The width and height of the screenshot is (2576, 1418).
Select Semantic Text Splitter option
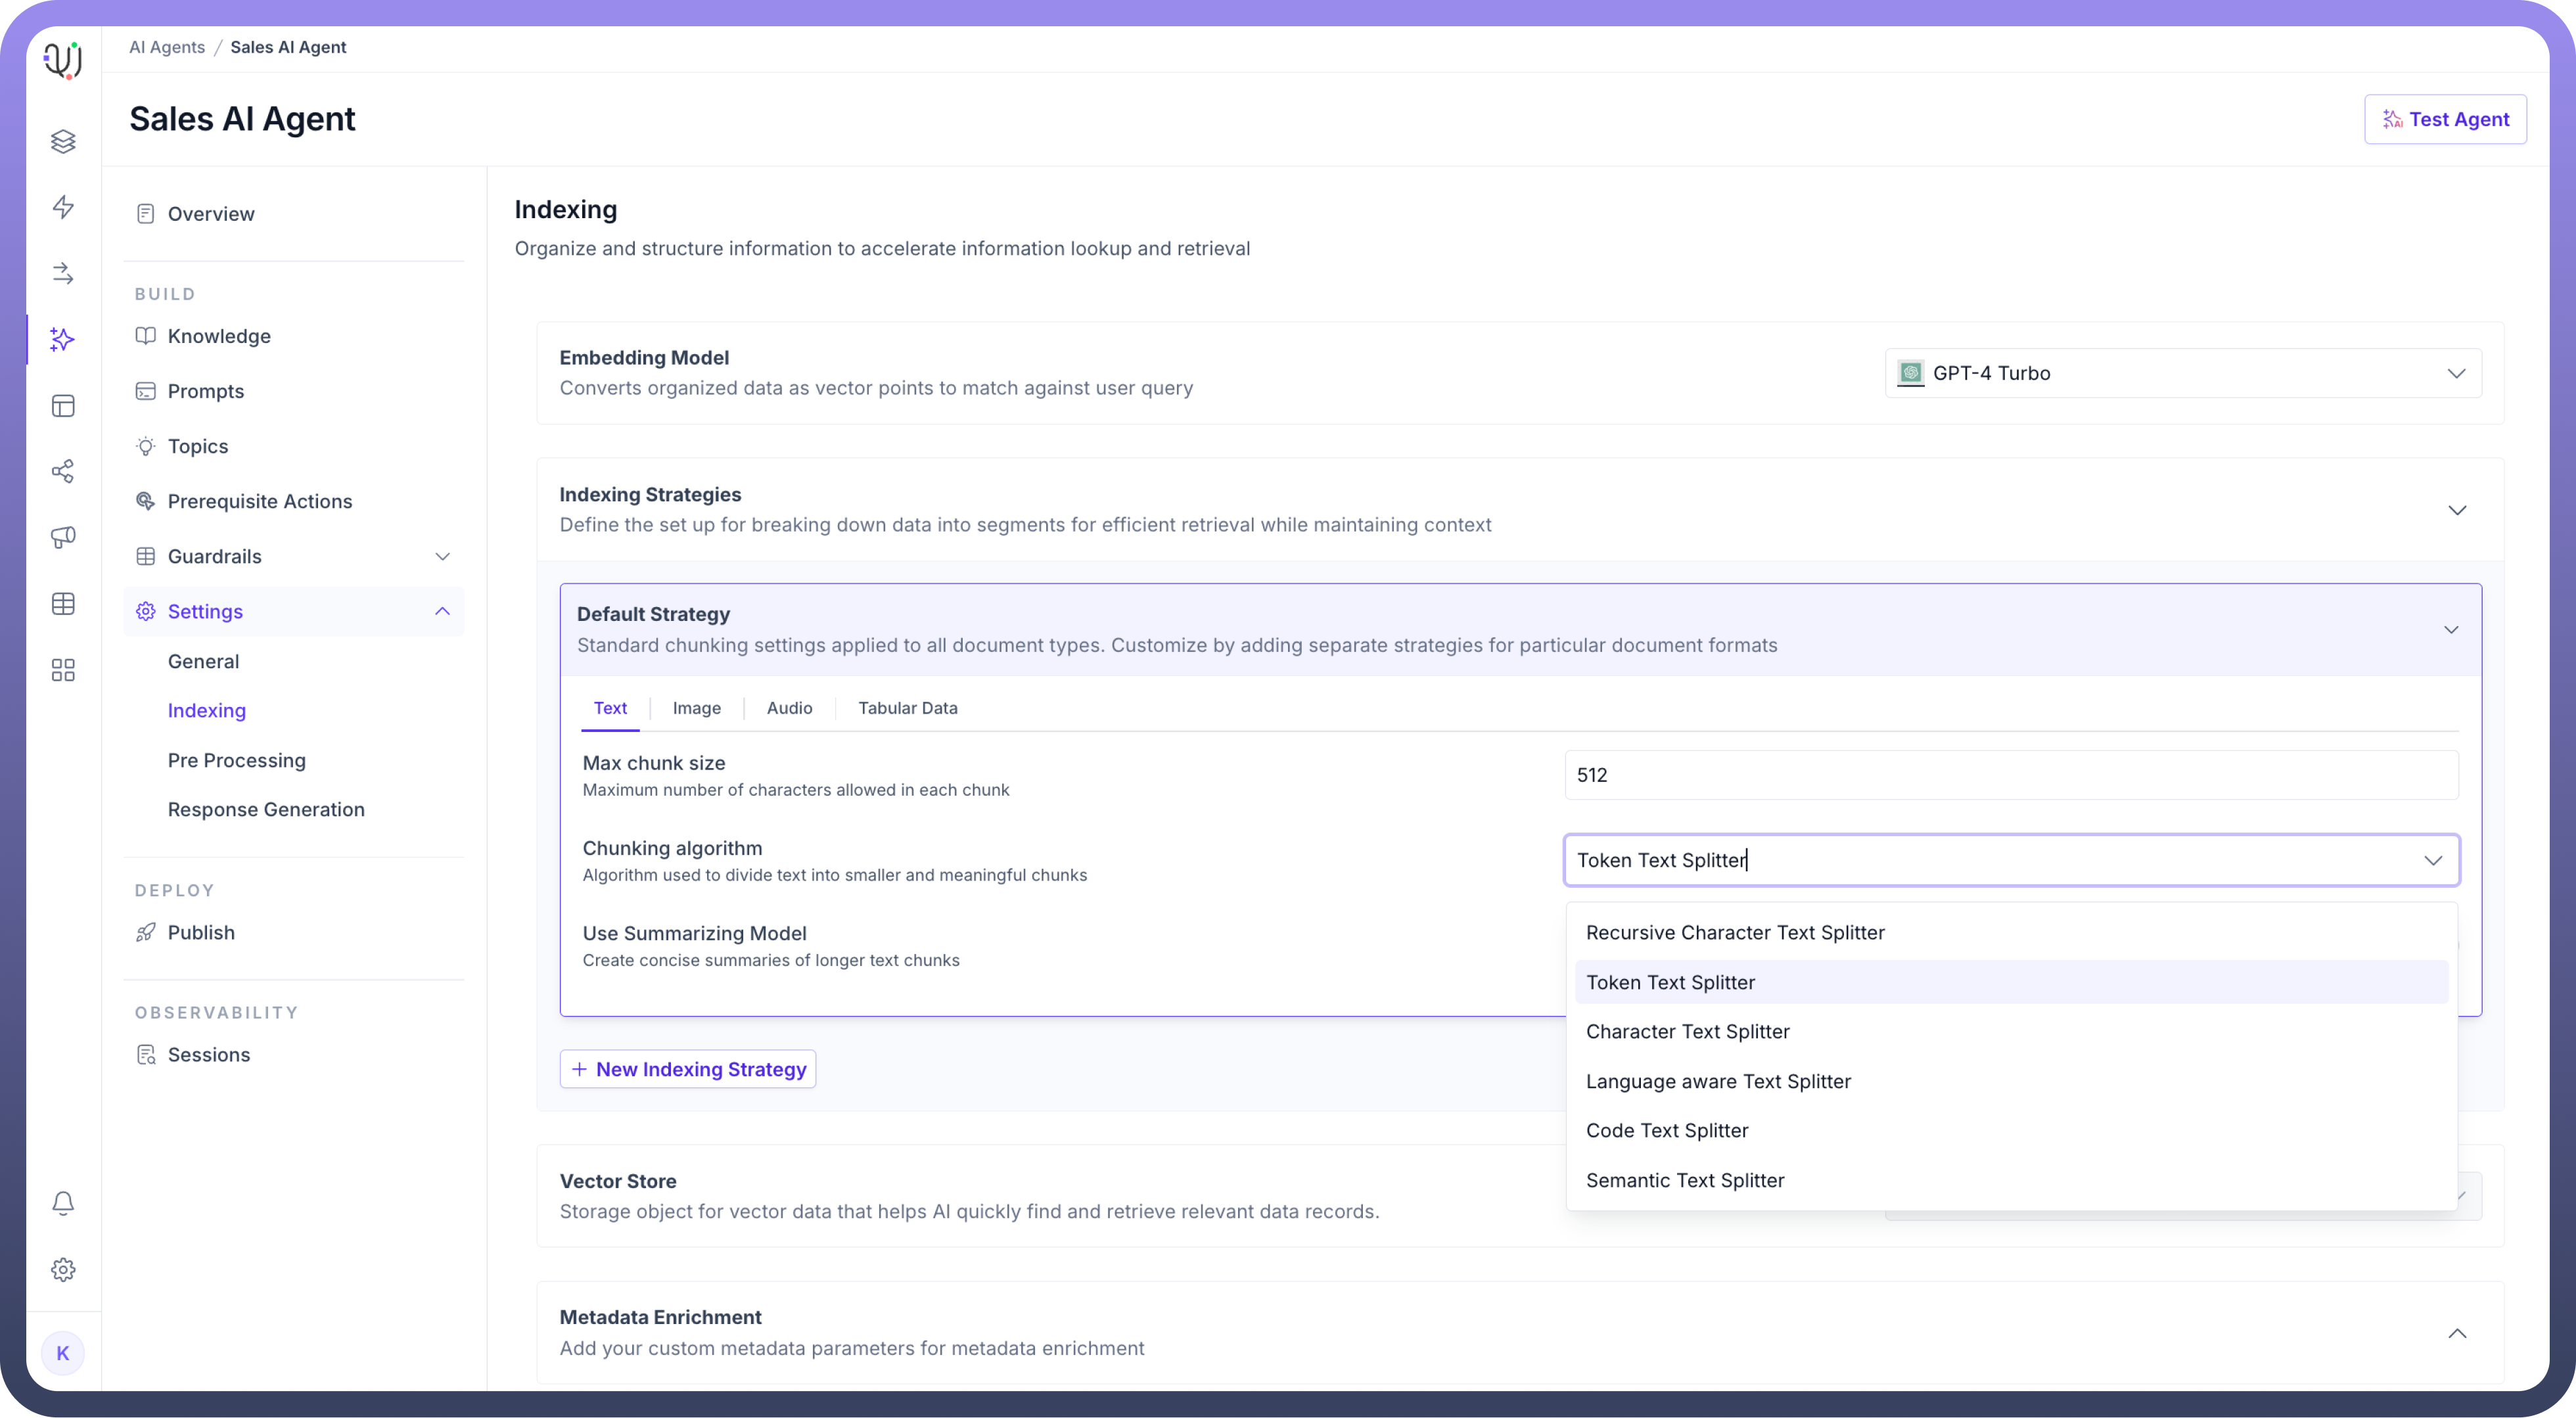tap(1685, 1180)
